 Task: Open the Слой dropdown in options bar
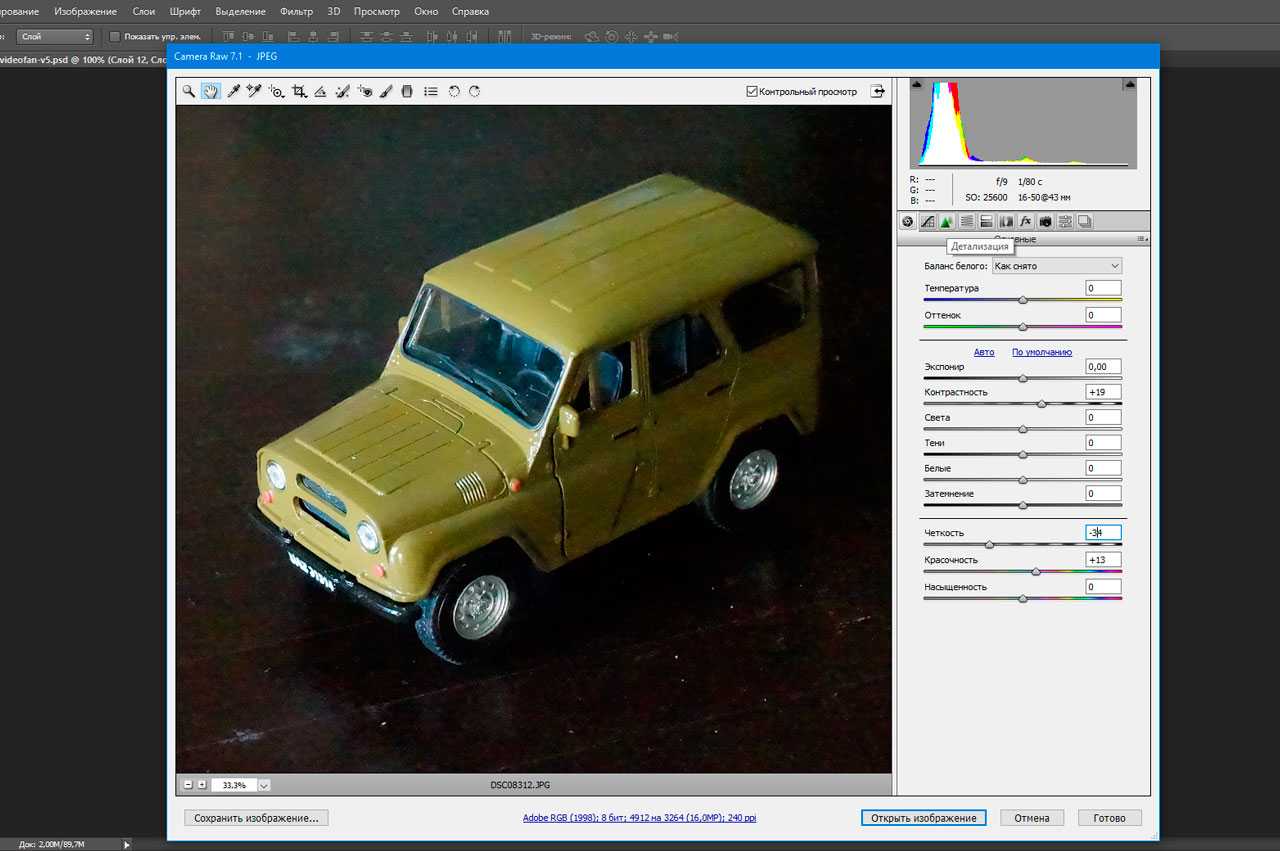(55, 37)
